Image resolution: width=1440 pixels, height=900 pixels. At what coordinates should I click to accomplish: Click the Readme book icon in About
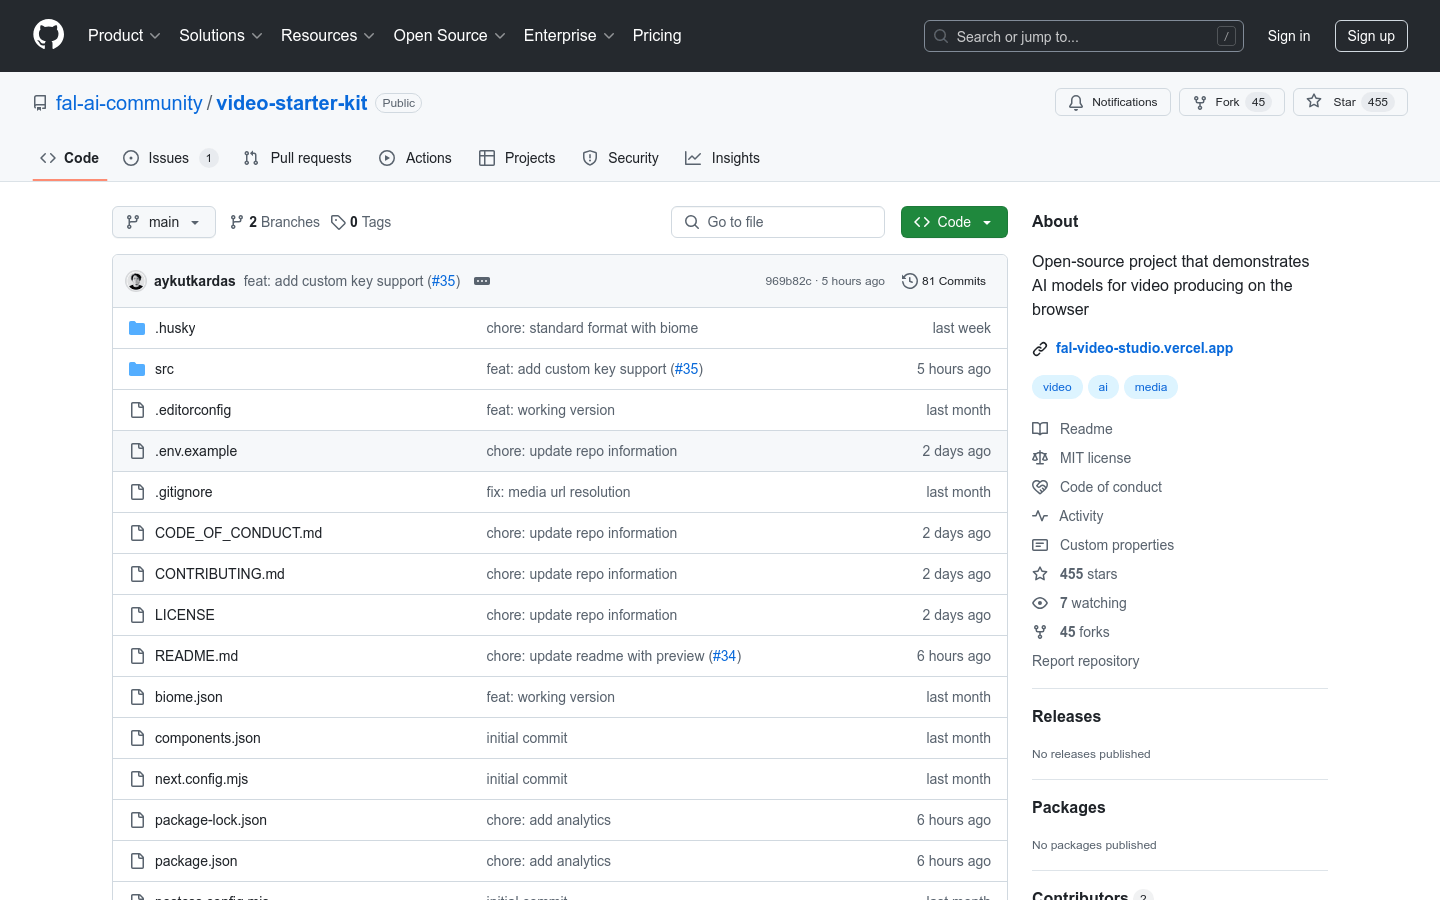(1040, 429)
